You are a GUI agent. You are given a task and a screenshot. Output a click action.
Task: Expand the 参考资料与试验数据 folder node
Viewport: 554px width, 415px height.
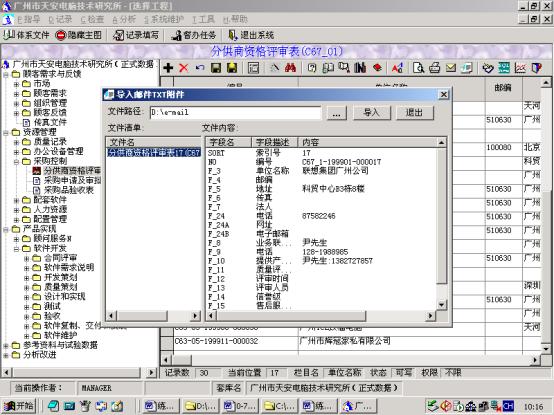tap(6, 345)
